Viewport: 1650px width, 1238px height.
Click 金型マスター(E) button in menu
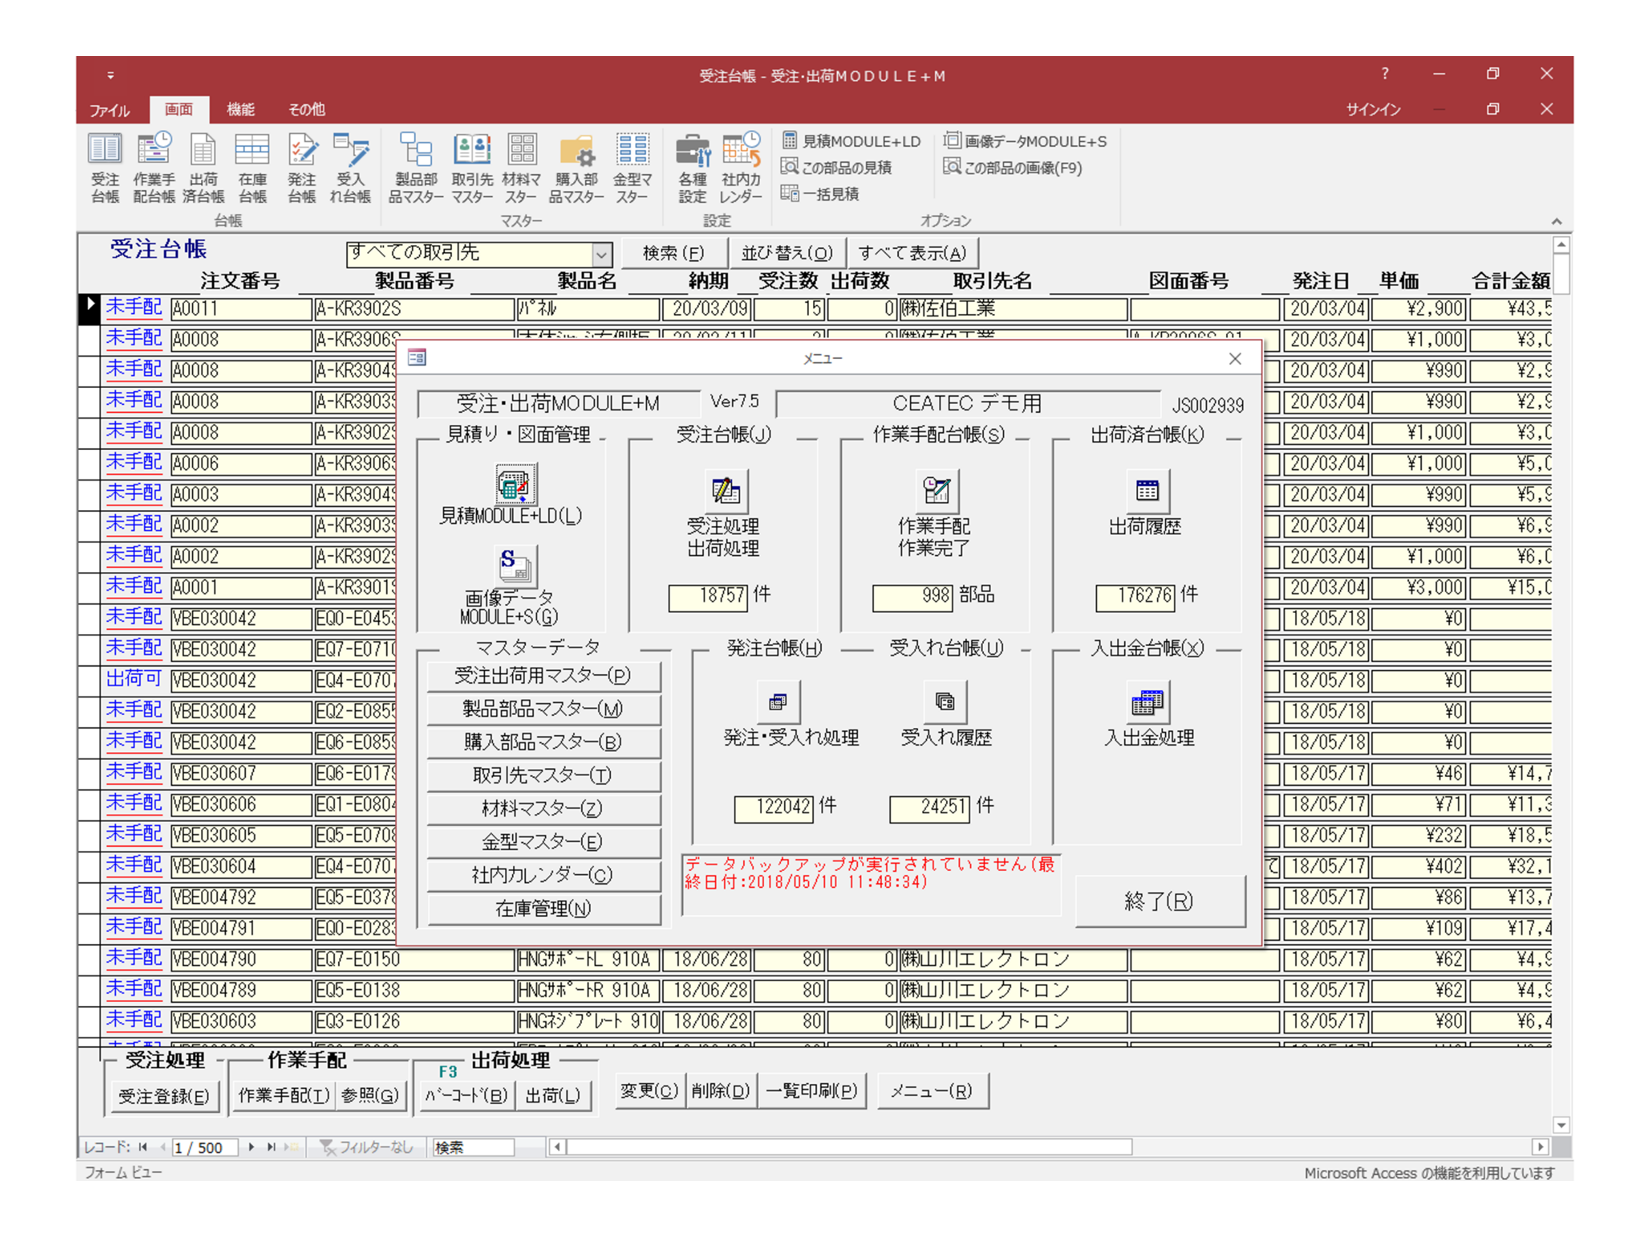point(543,842)
